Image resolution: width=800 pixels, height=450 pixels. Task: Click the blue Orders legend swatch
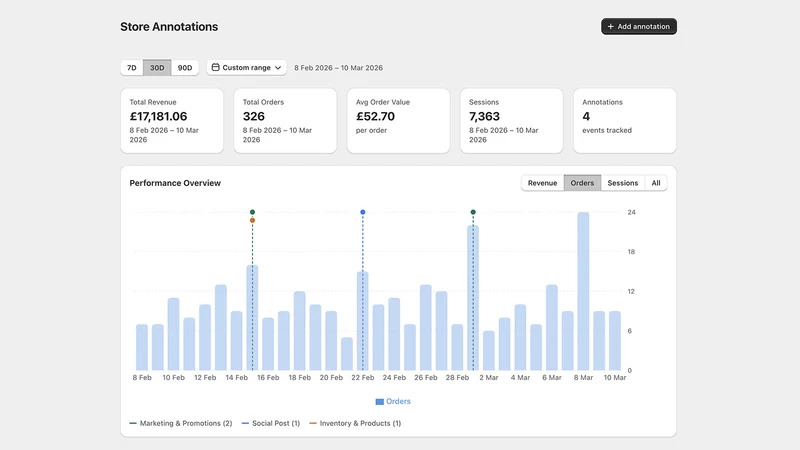point(380,402)
